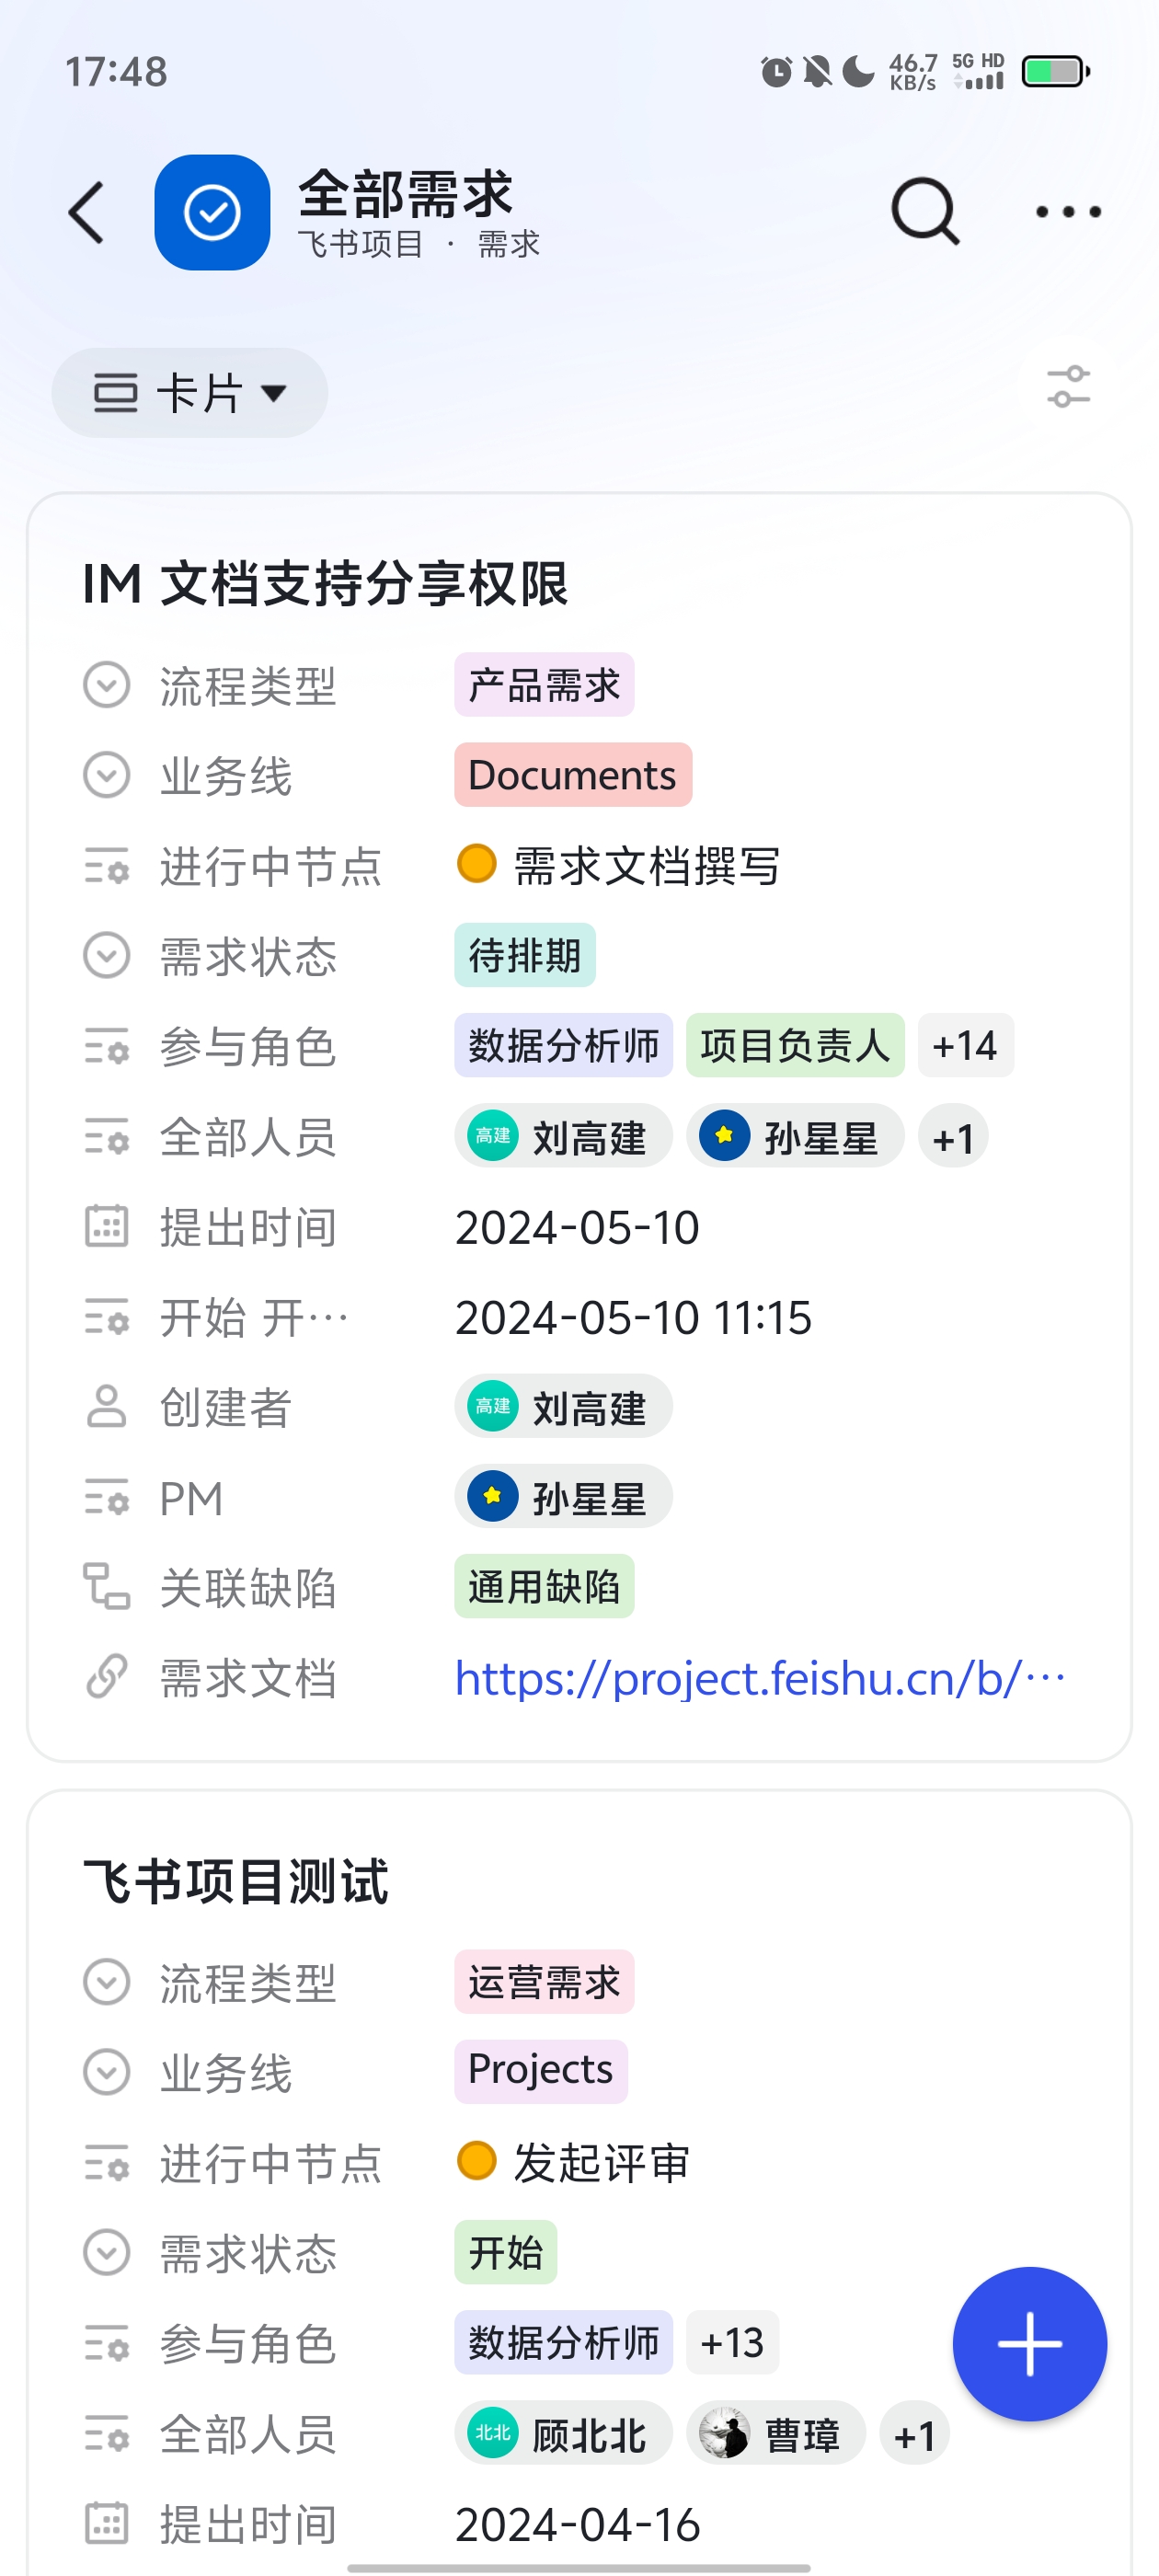
Task: Tap 孙星星 avatar in PM row
Action: (493, 1497)
